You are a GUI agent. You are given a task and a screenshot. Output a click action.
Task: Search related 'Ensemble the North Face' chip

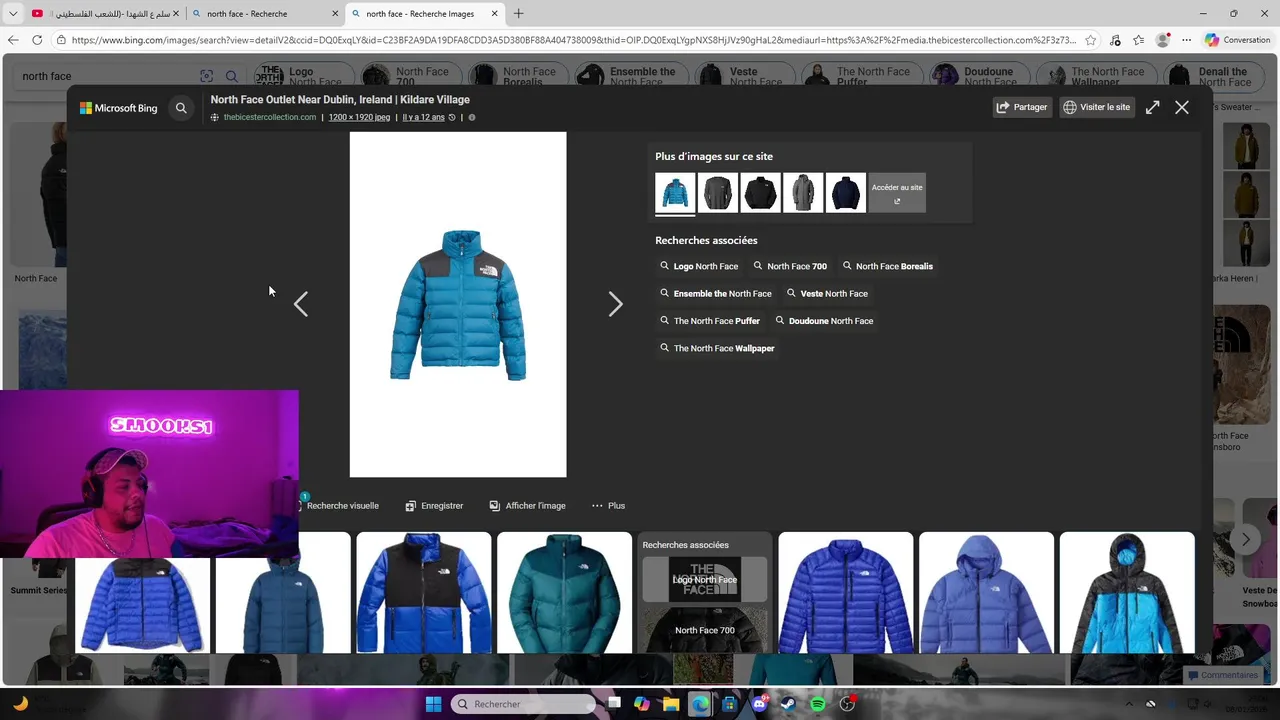click(716, 293)
